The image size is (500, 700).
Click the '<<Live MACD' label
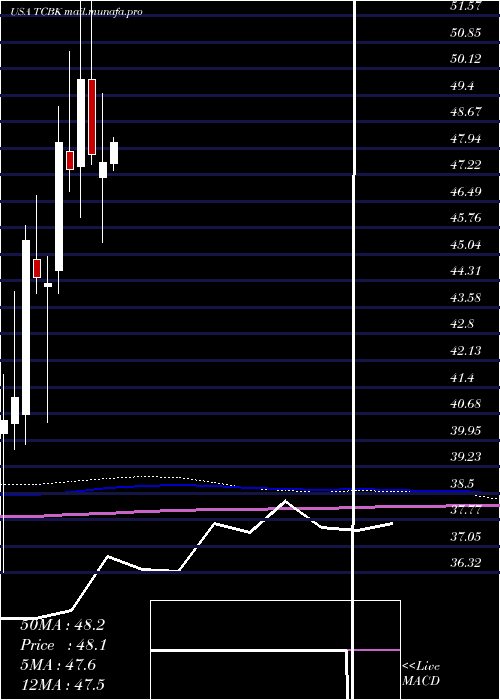coord(421,674)
